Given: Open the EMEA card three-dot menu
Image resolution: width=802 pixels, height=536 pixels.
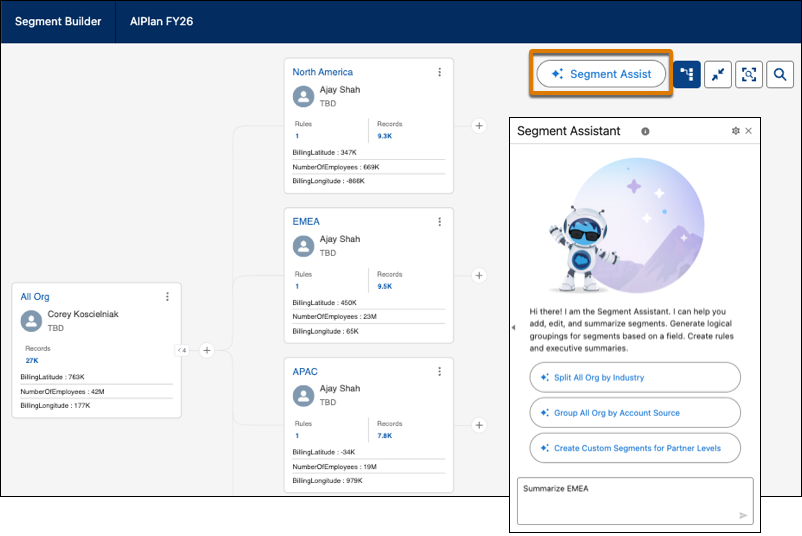Looking at the screenshot, I should pos(439,222).
